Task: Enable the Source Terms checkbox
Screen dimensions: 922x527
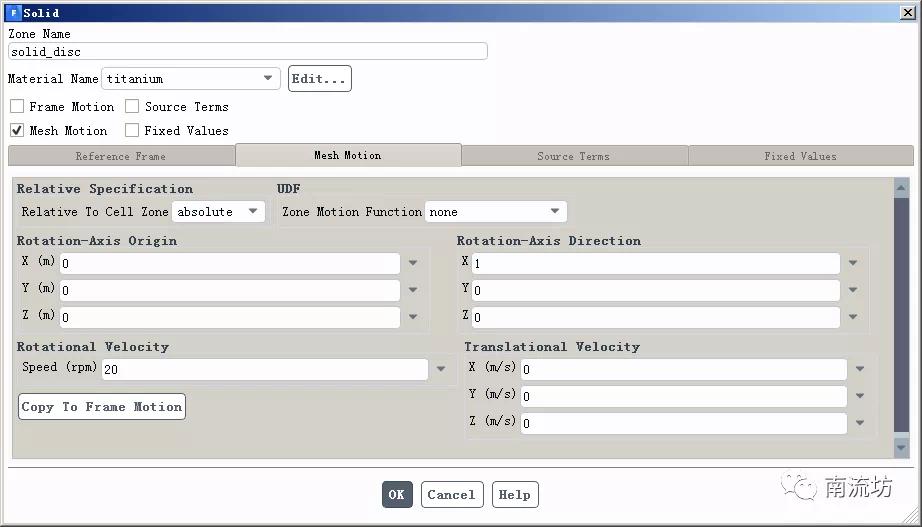Action: pos(132,106)
